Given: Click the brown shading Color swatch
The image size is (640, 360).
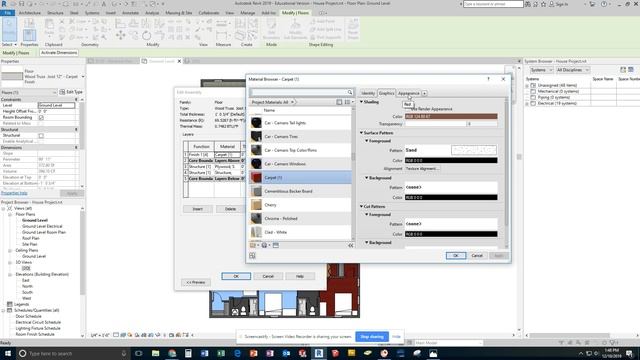Looking at the screenshot, I should [451, 116].
